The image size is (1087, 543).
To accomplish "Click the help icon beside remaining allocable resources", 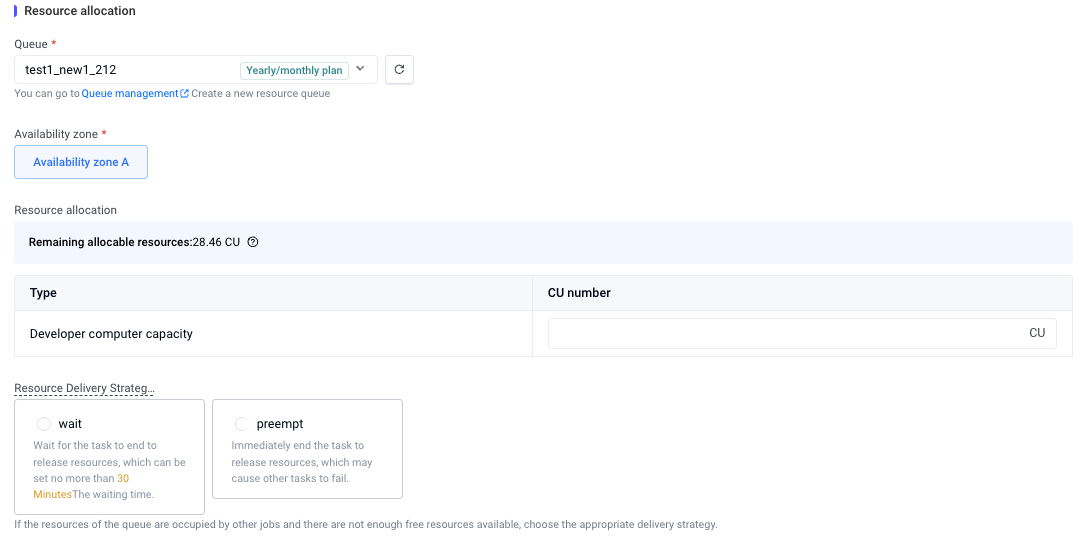I will tap(253, 242).
